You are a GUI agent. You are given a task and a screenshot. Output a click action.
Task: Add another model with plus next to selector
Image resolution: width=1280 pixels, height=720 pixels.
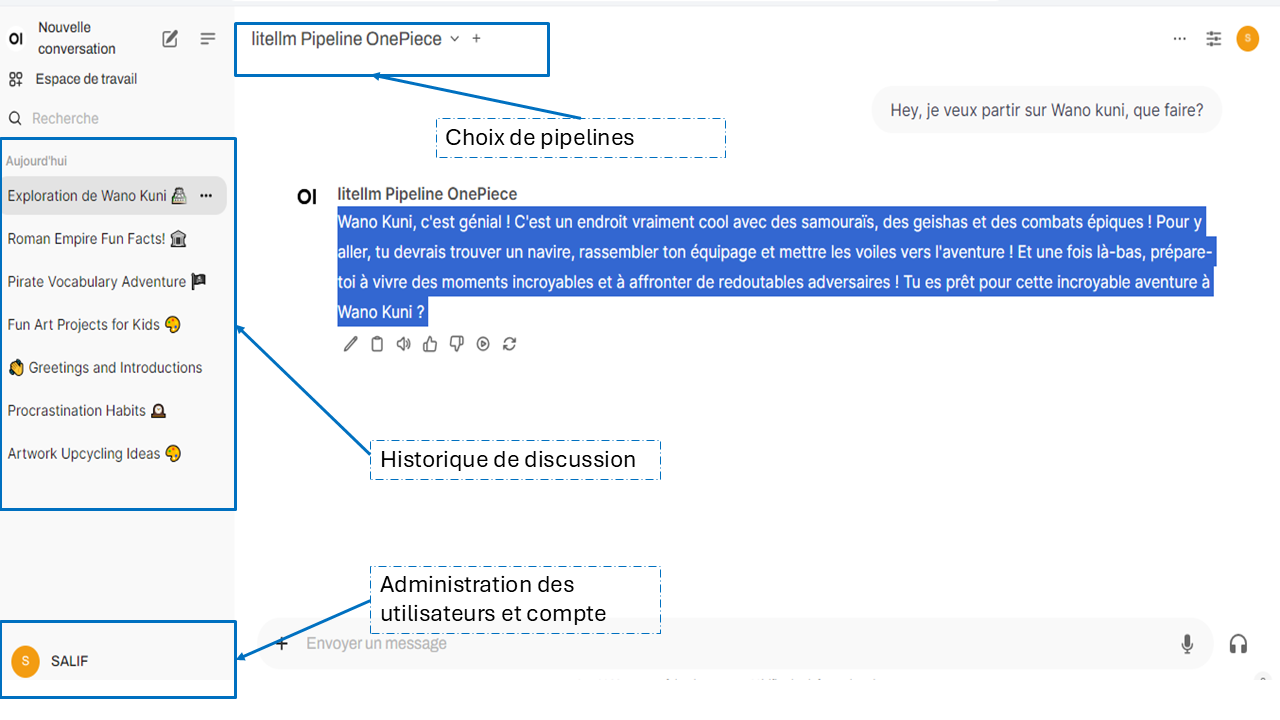(476, 39)
